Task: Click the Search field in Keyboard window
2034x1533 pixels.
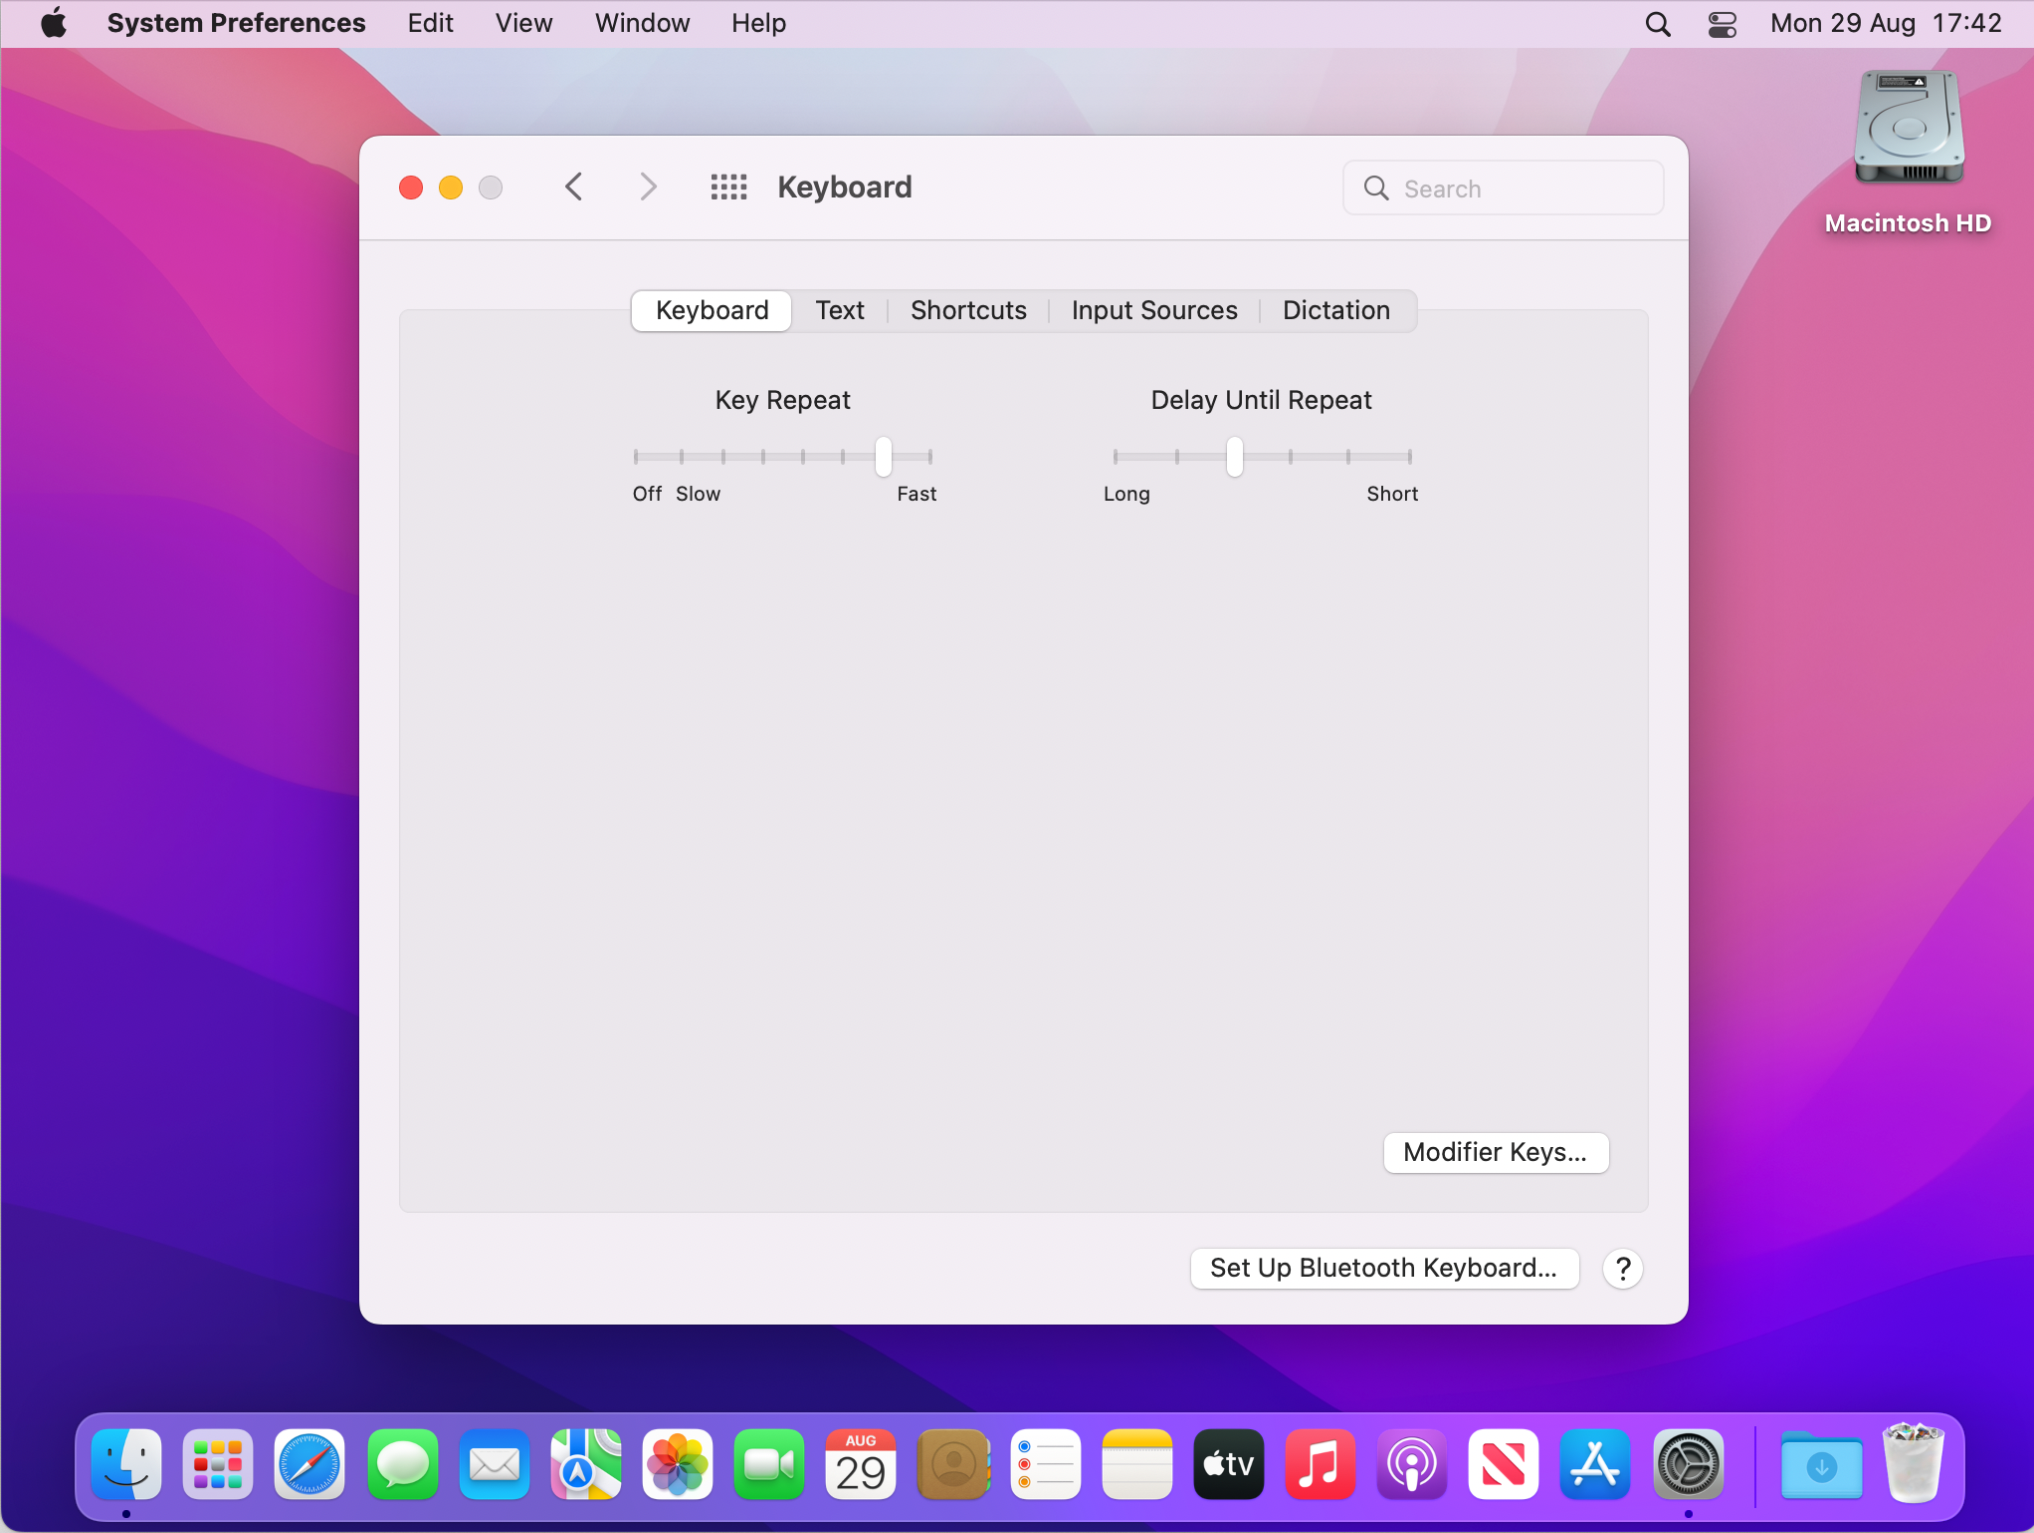Action: tap(1503, 188)
